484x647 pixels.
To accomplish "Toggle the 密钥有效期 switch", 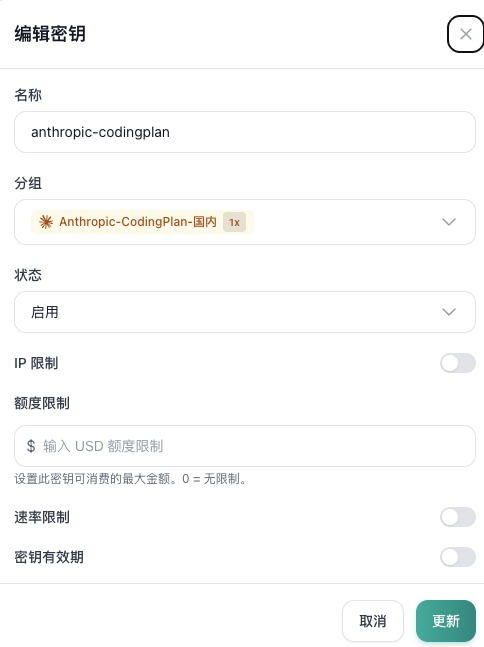I will pyautogui.click(x=458, y=557).
